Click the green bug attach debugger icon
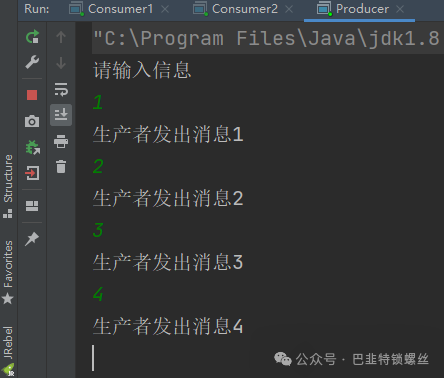This screenshot has width=444, height=378. (33, 147)
